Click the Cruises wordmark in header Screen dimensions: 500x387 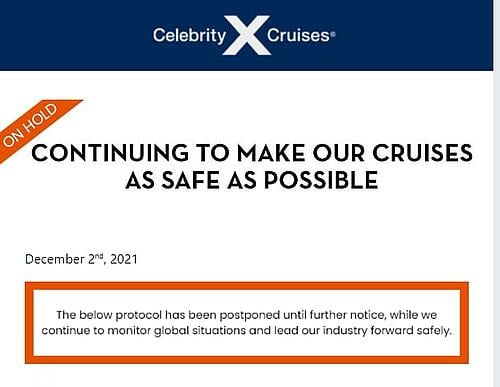[x=298, y=35]
